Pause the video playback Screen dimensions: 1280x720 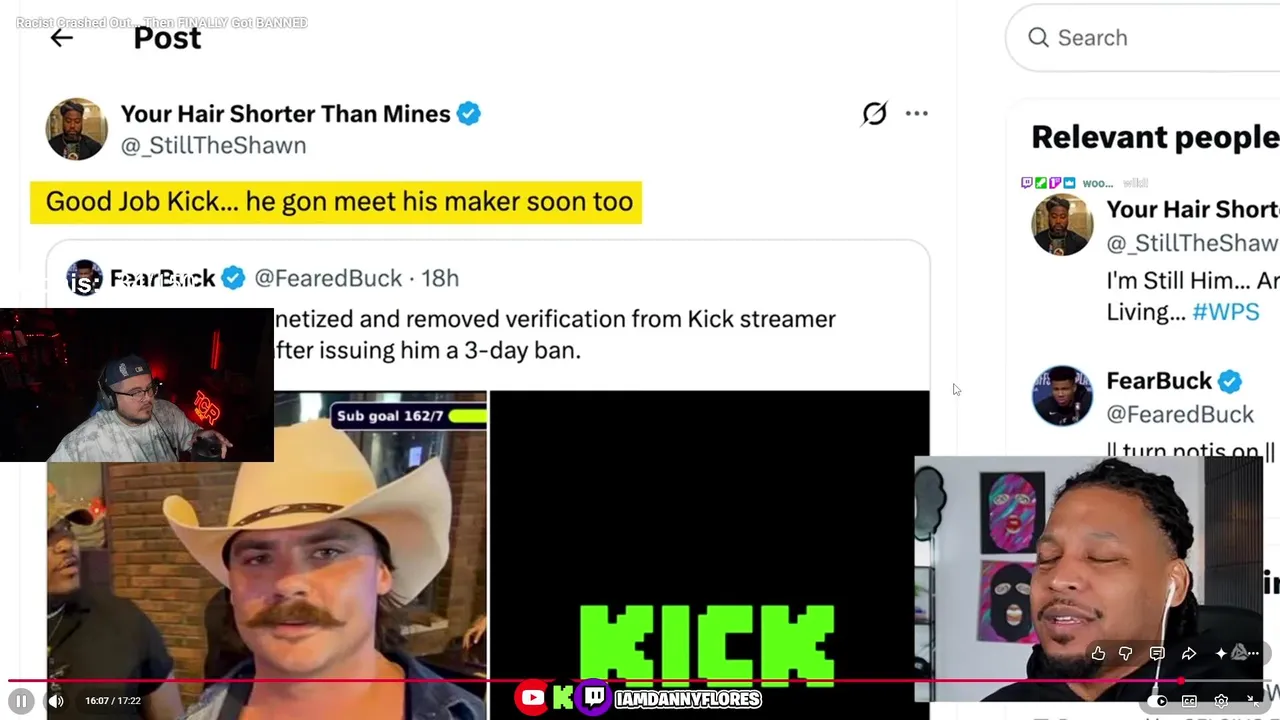(21, 701)
